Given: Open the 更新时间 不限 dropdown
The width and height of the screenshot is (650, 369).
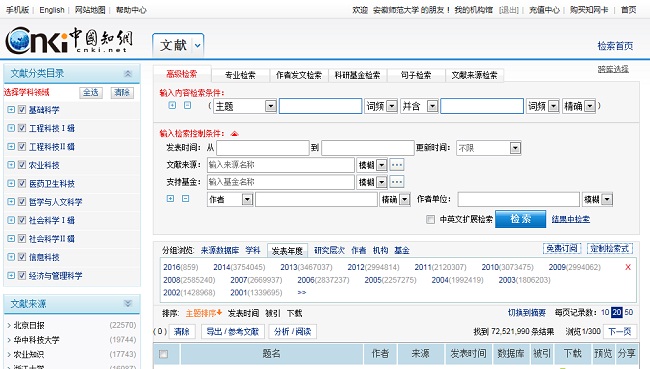Looking at the screenshot, I should [488, 148].
